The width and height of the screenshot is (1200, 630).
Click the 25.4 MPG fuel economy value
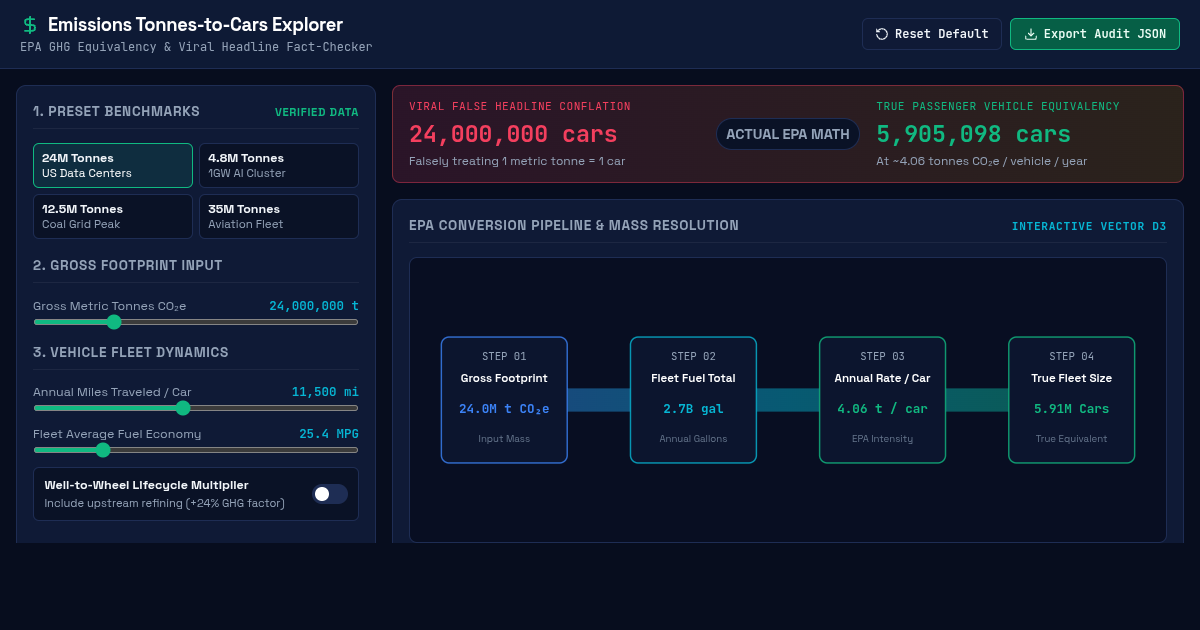click(329, 434)
